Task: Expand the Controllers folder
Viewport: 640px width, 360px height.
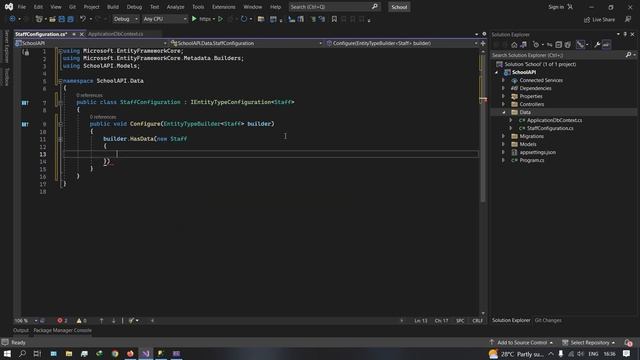Action: click(x=503, y=104)
